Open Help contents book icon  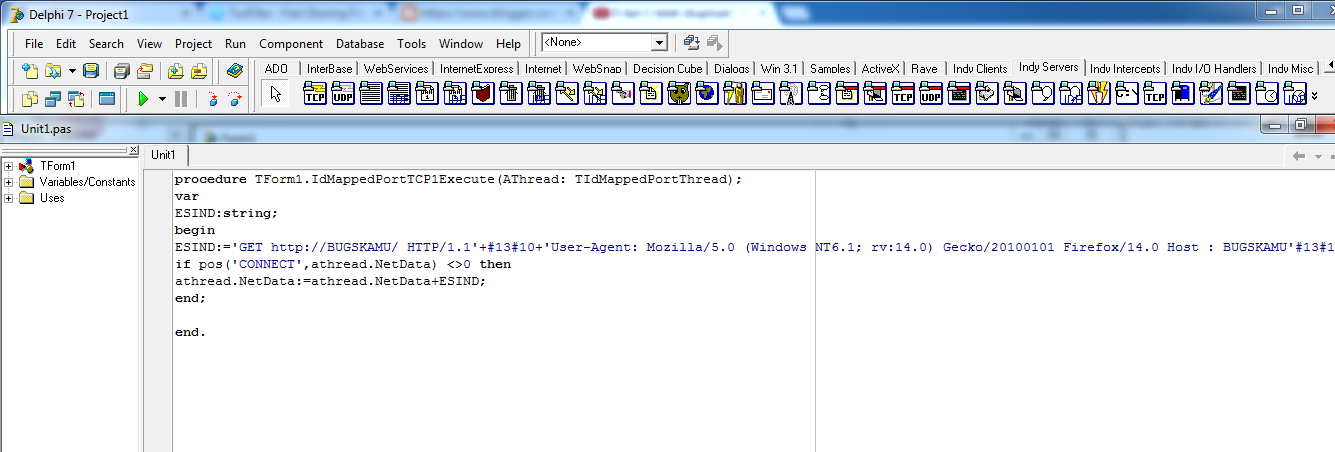point(235,71)
